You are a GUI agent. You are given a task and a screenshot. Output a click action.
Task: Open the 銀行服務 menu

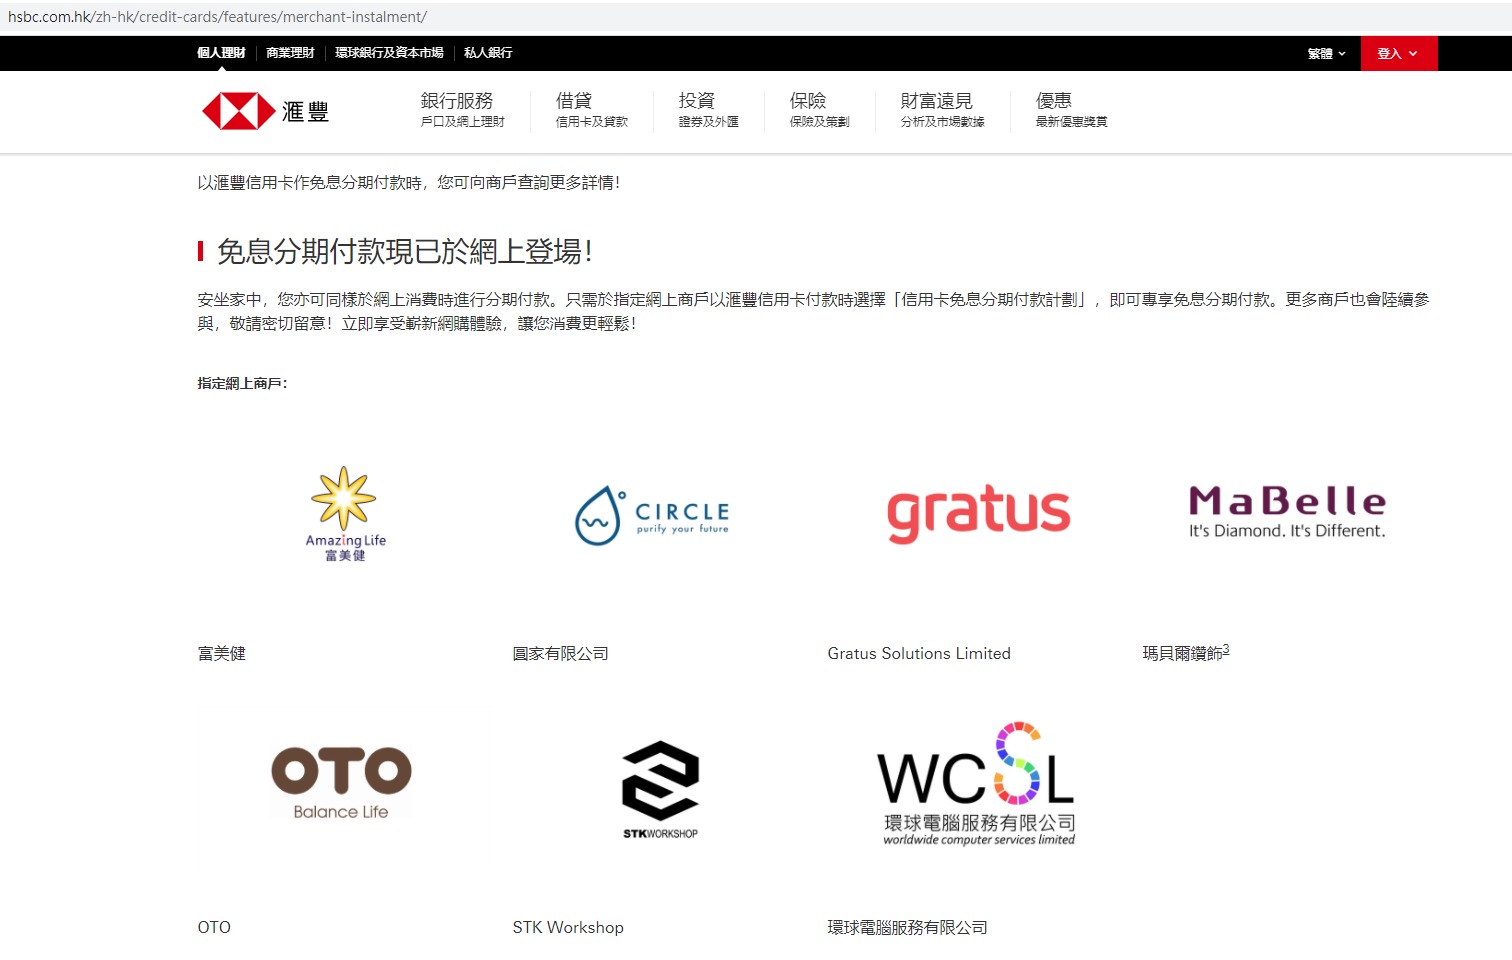[x=462, y=110]
